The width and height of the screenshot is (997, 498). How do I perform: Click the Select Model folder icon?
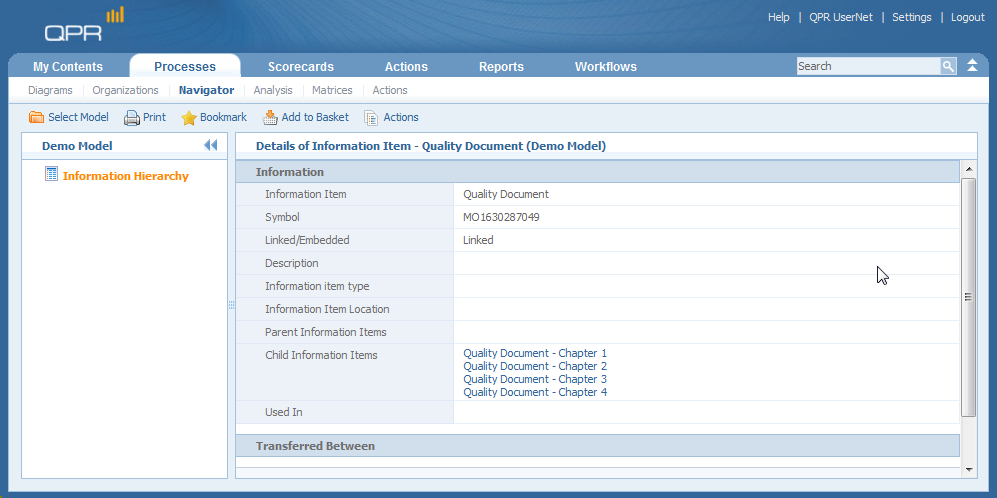[x=37, y=117]
